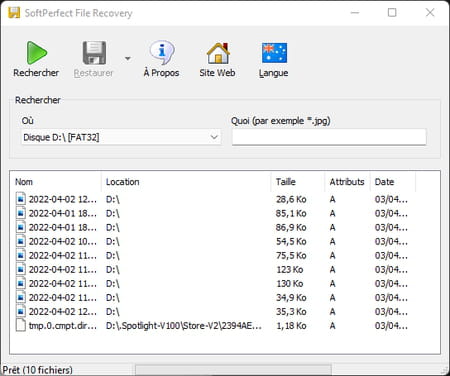Click the SoftPerfect File Recovery title icon
The height and width of the screenshot is (376, 450).
[x=14, y=13]
